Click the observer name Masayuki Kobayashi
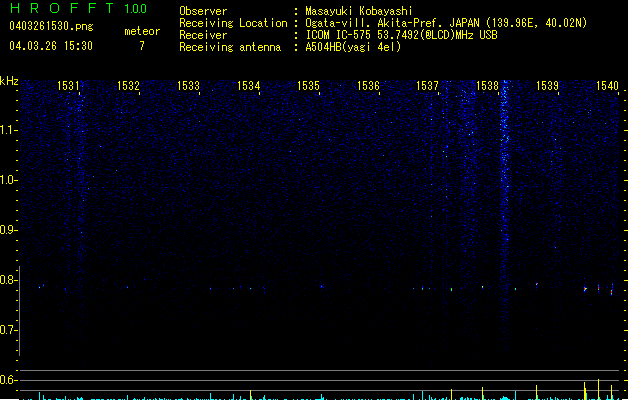The image size is (629, 400). [359, 11]
